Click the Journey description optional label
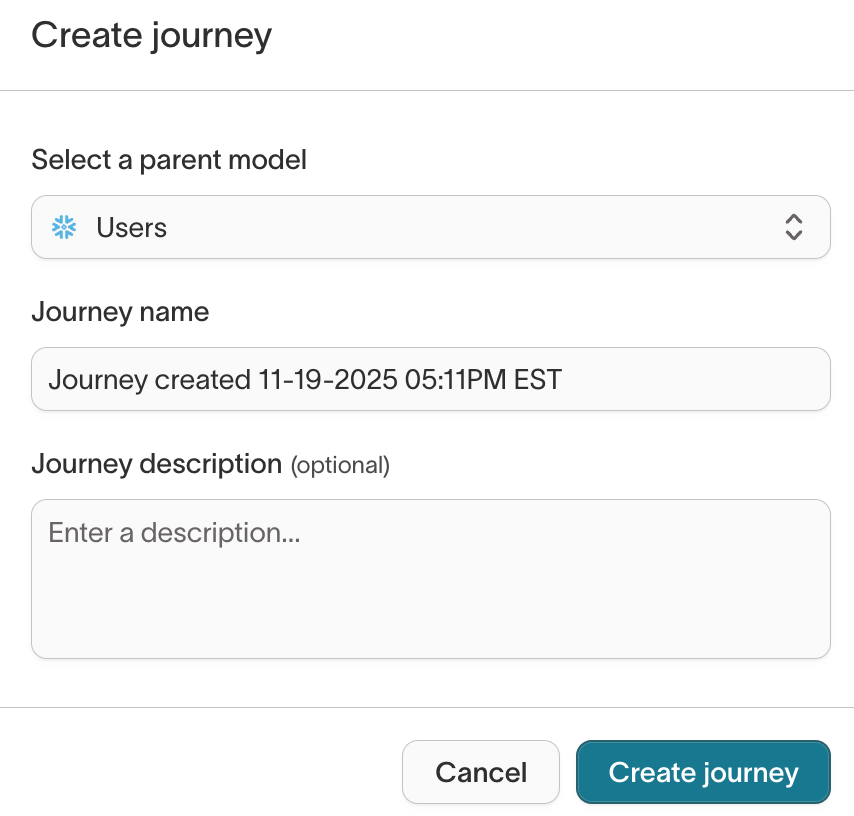Viewport: 854px width, 816px height. 210,464
